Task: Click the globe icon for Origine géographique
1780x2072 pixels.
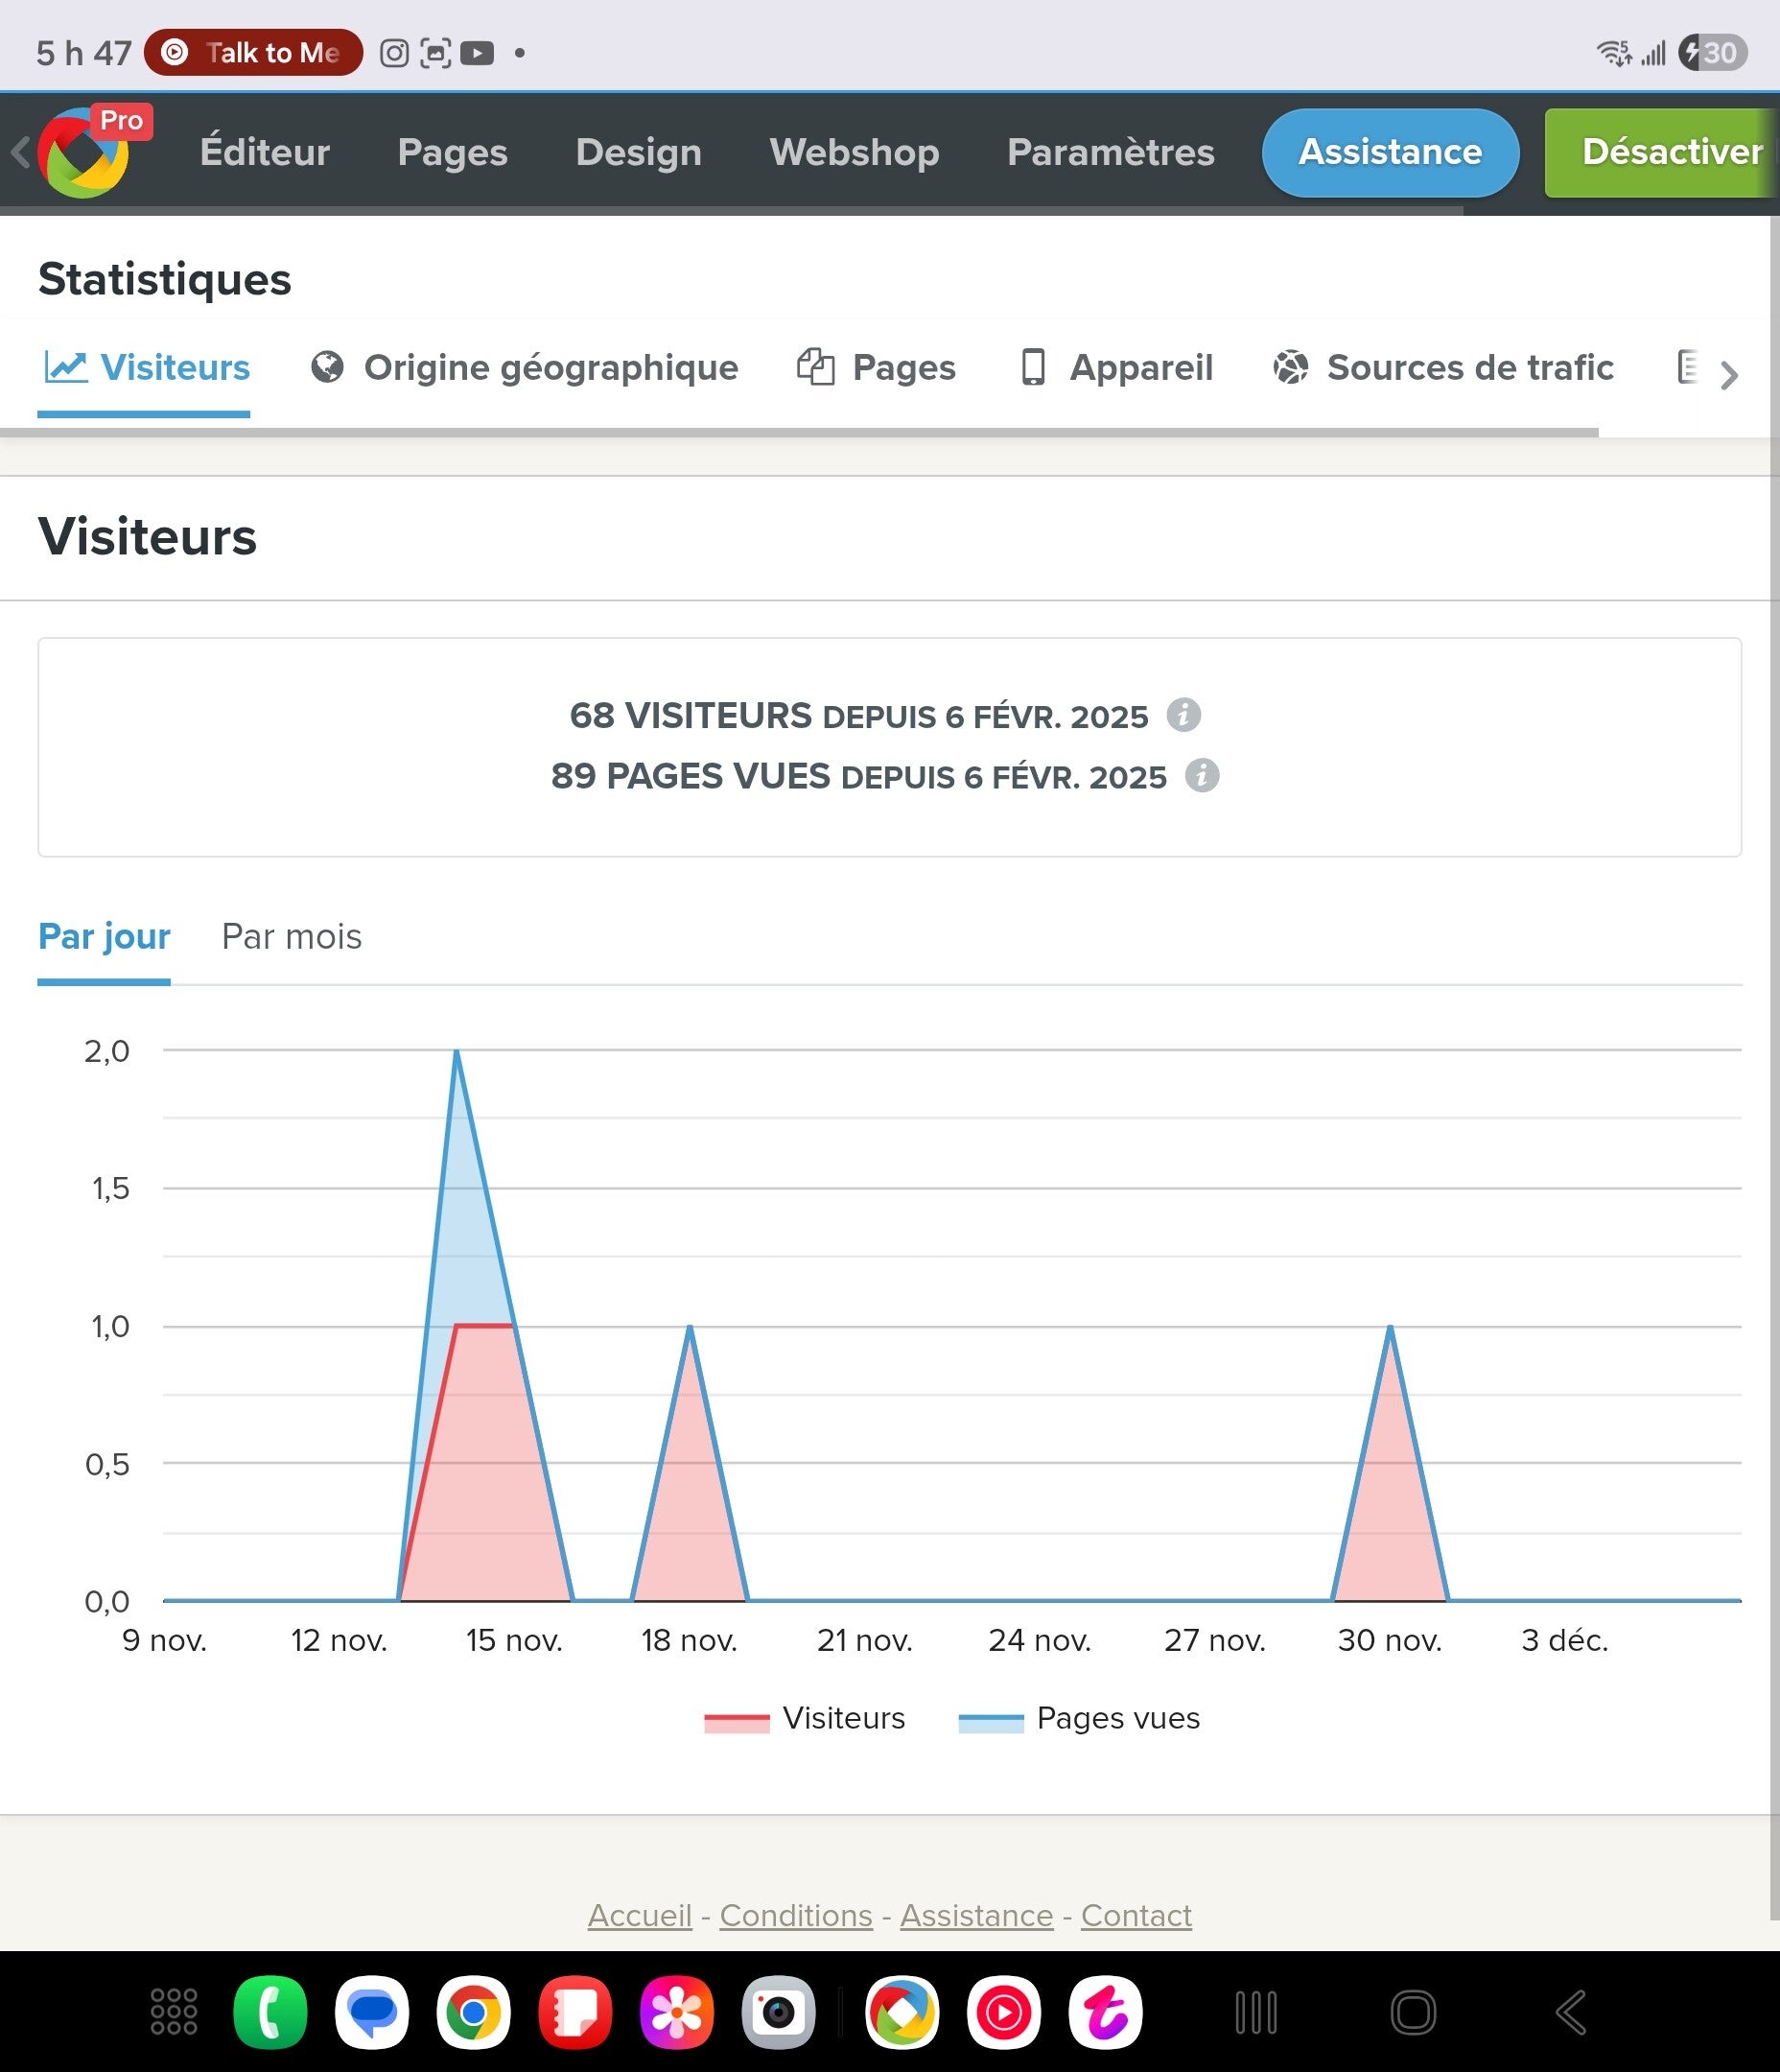Action: pos(327,368)
